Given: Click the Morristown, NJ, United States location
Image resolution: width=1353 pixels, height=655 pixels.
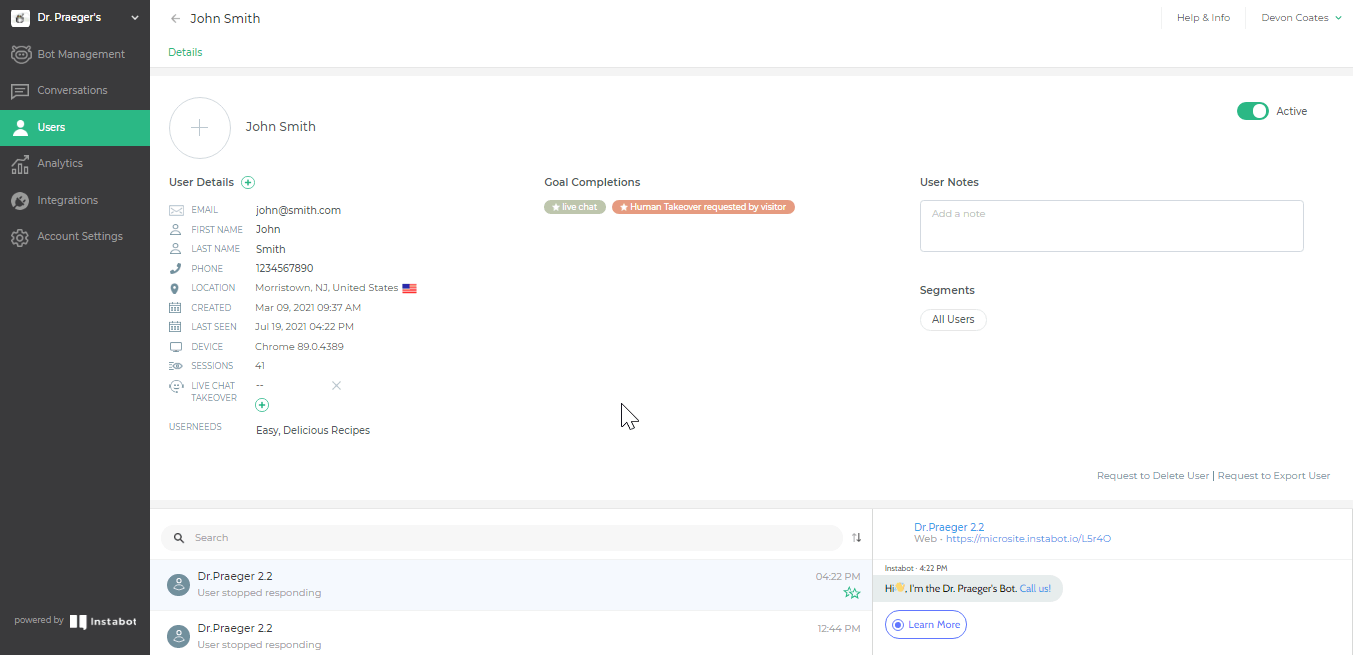Looking at the screenshot, I should [x=326, y=288].
